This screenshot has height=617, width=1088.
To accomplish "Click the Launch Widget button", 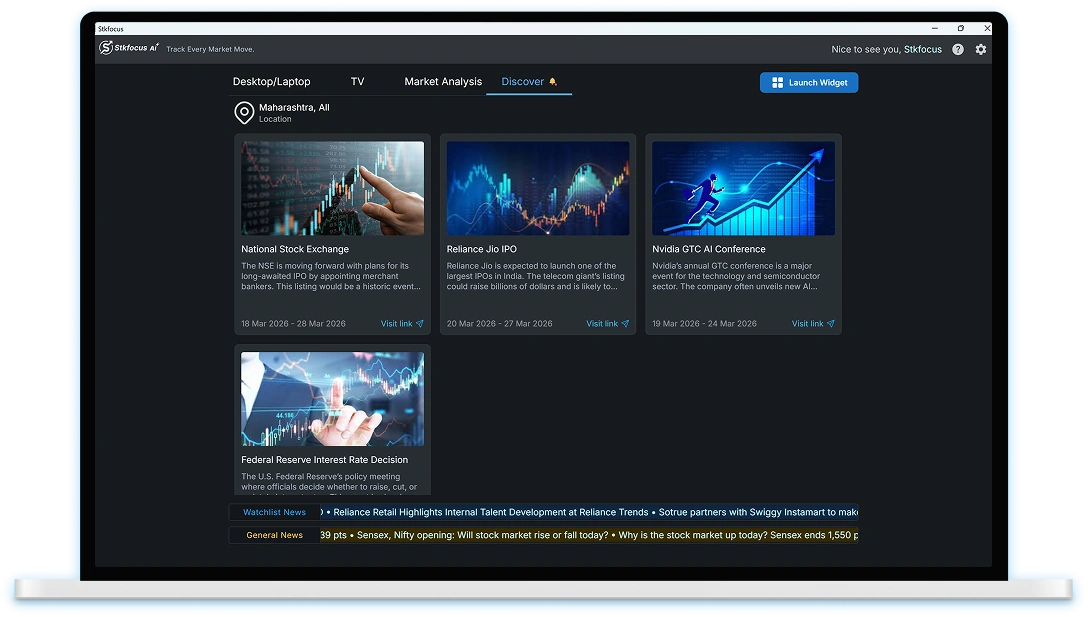I will (x=809, y=83).
